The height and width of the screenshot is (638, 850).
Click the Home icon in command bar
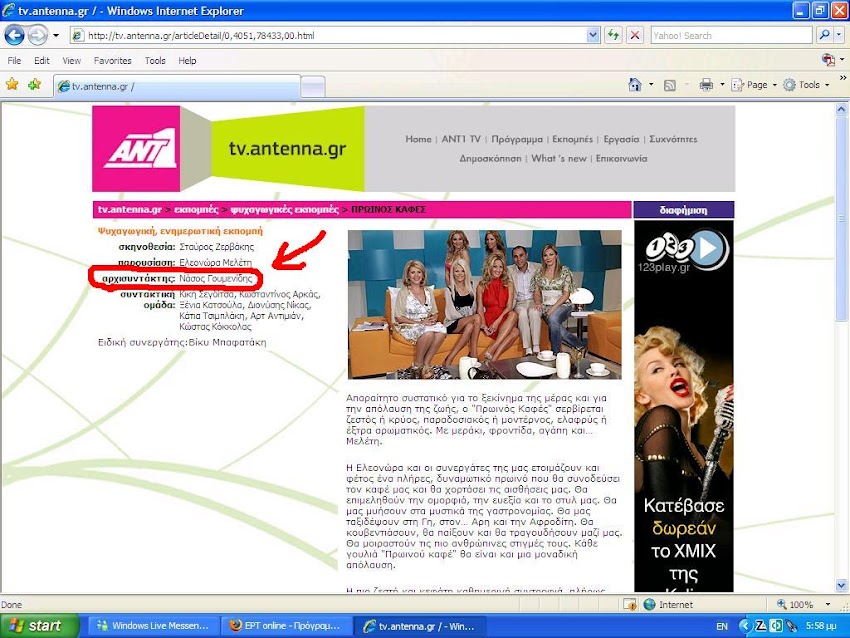(634, 85)
